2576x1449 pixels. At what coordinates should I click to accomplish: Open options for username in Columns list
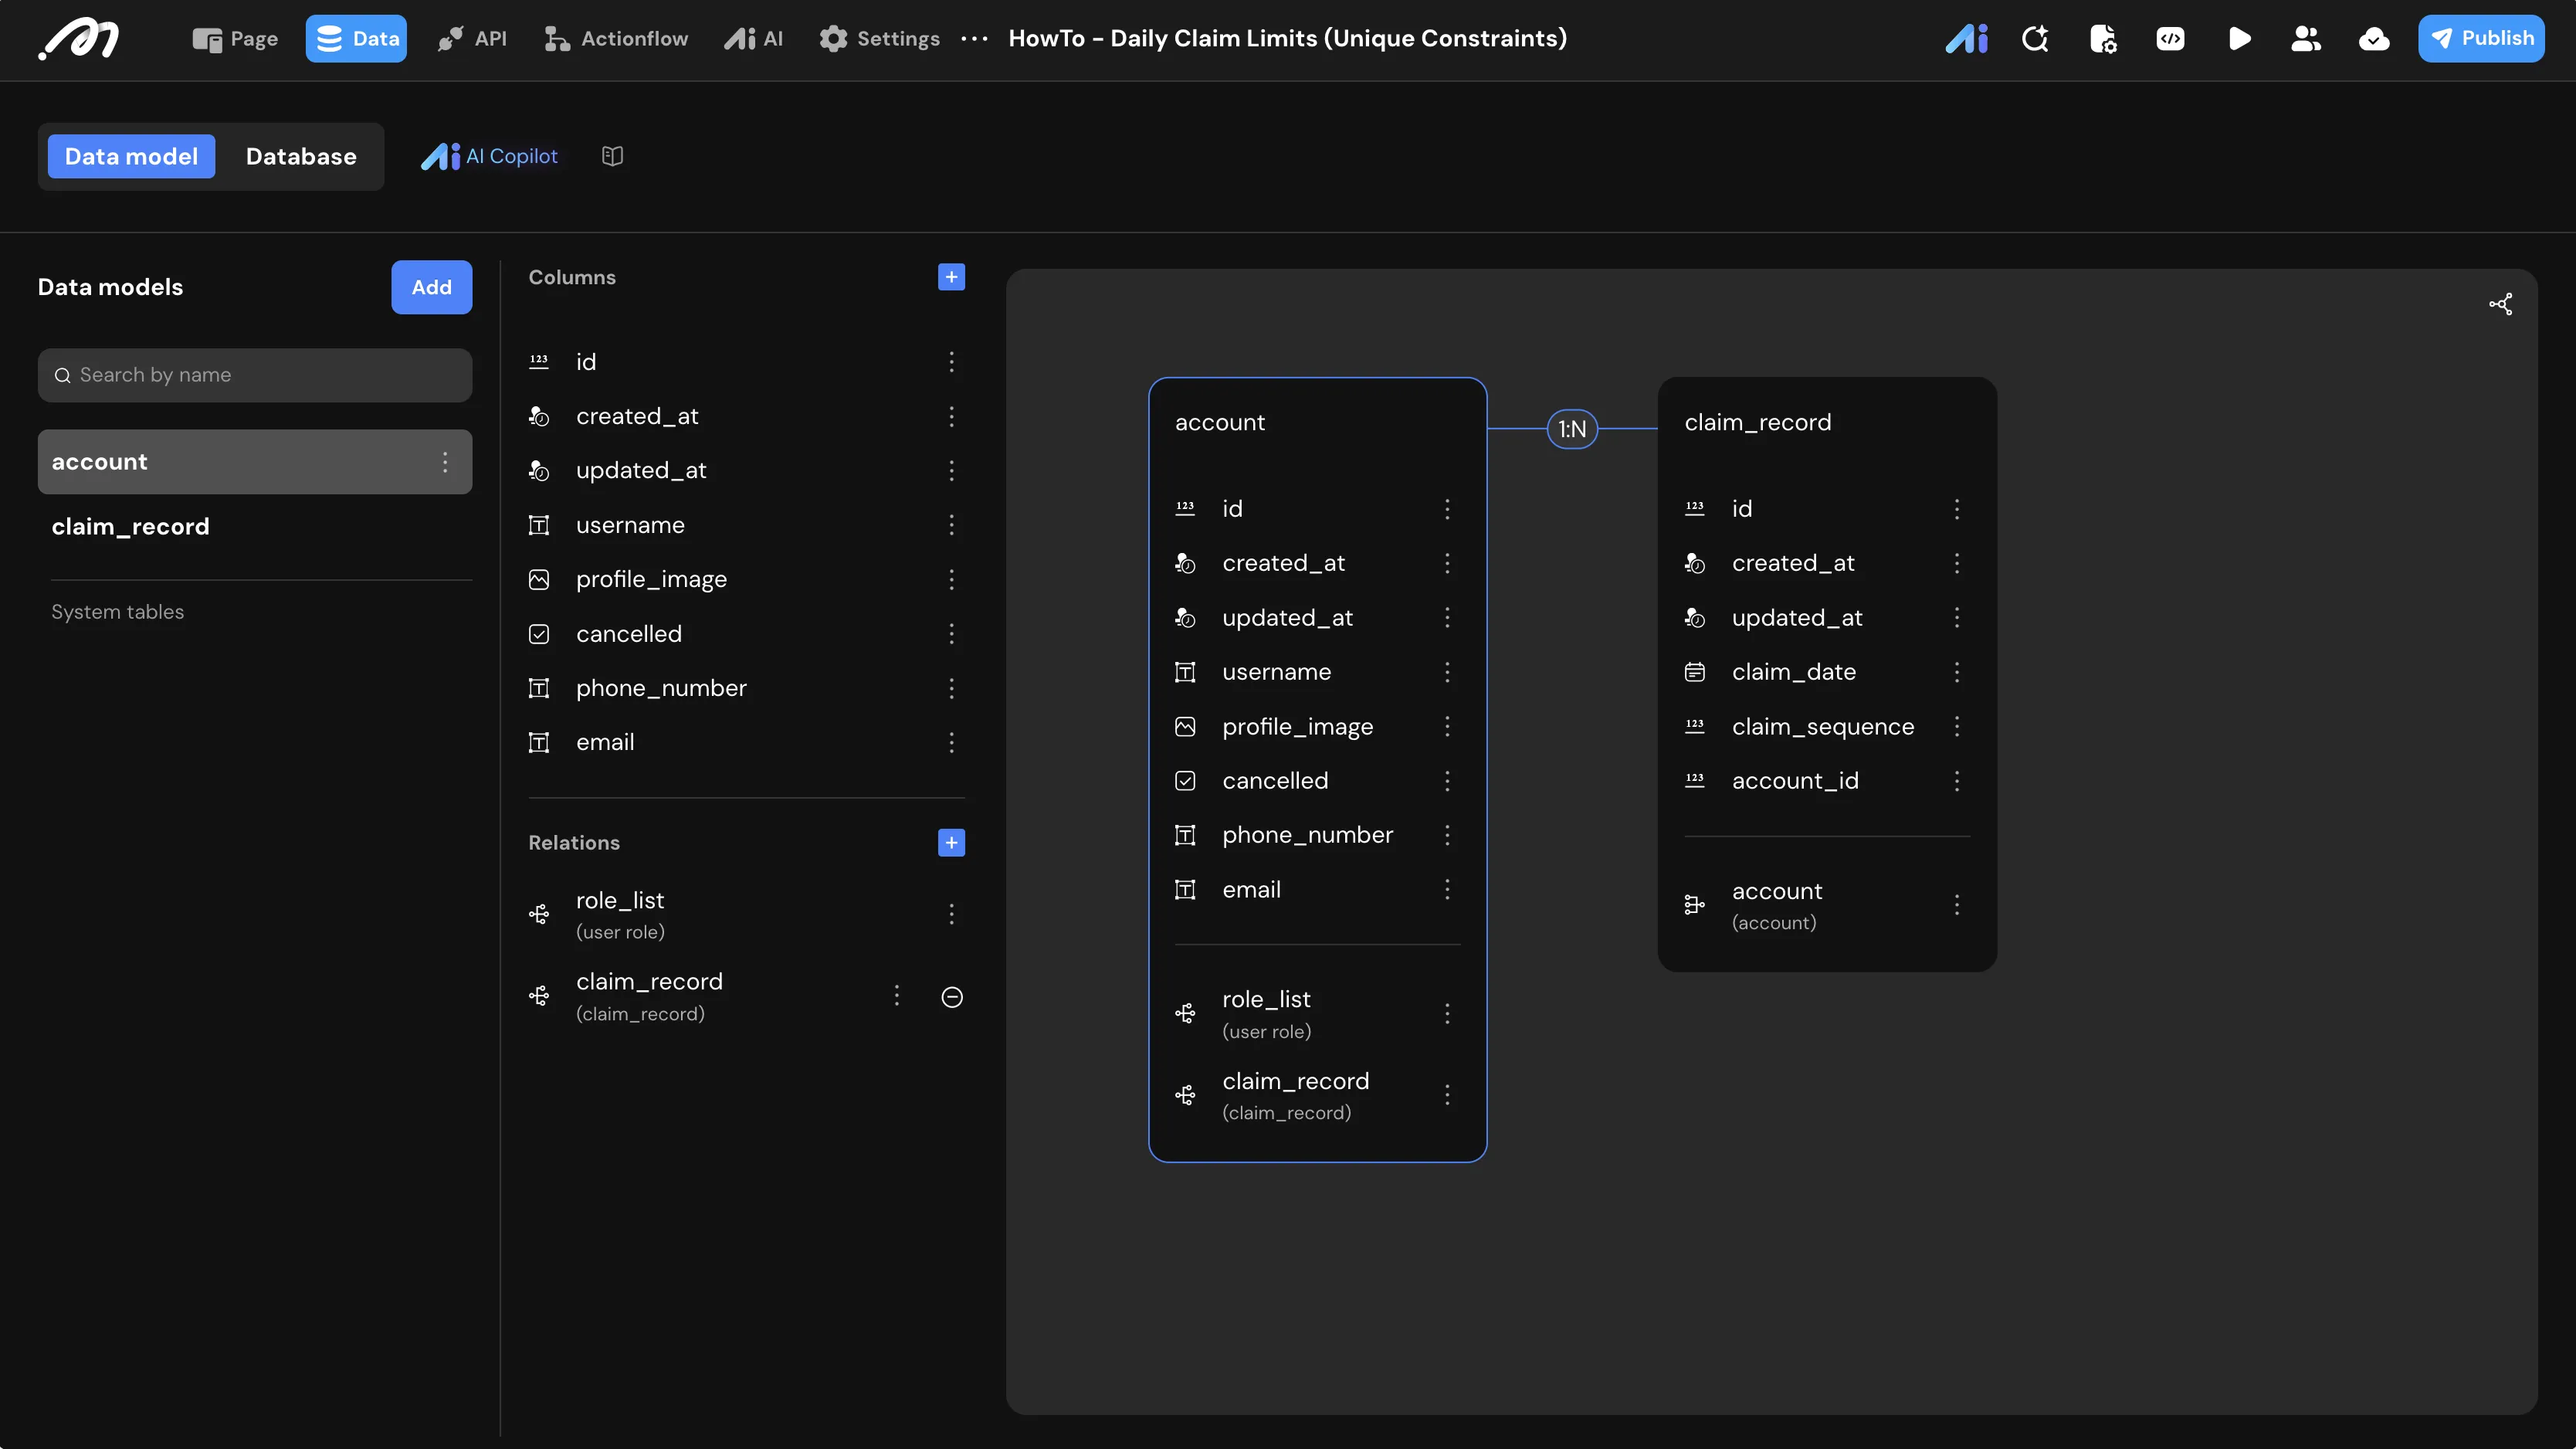pos(951,525)
